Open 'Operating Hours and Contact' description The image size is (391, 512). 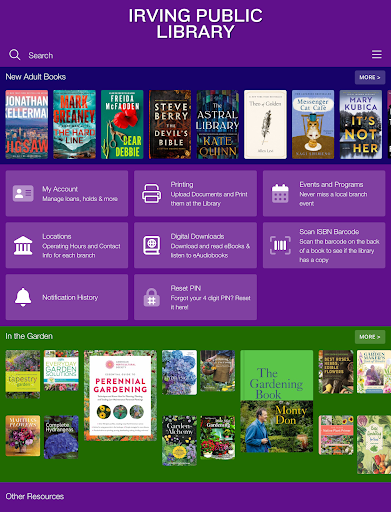pyautogui.click(x=81, y=251)
